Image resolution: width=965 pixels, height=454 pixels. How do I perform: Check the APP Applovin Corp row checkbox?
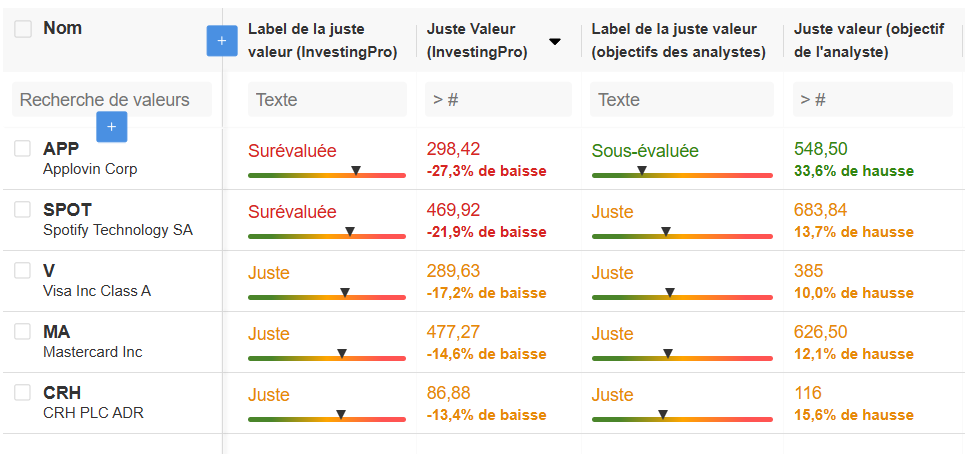[23, 149]
